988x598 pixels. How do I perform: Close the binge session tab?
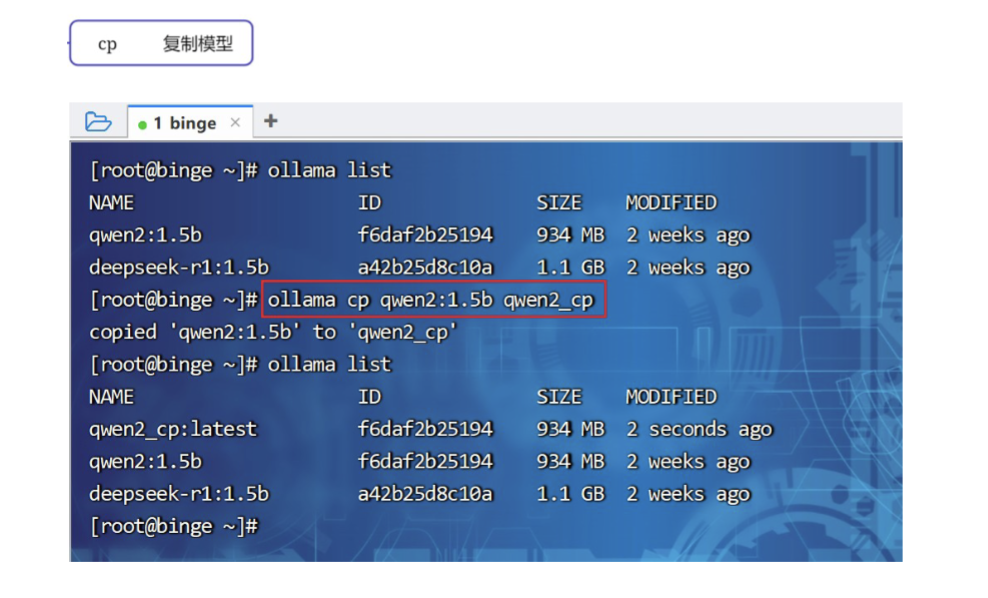coord(235,122)
